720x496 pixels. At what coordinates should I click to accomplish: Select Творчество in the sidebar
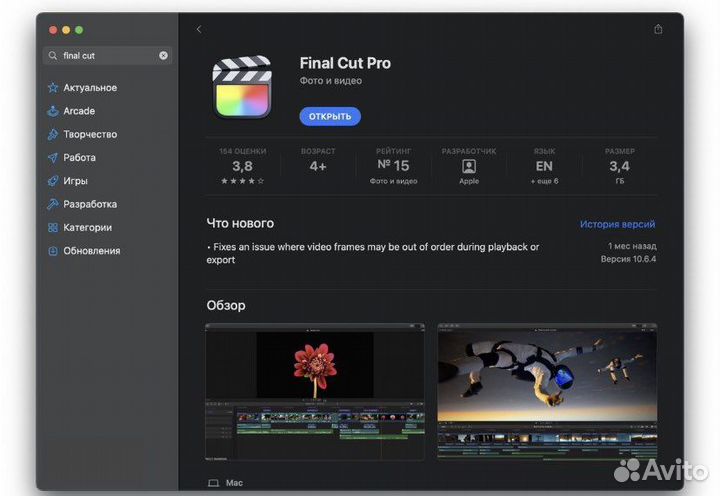pos(89,134)
